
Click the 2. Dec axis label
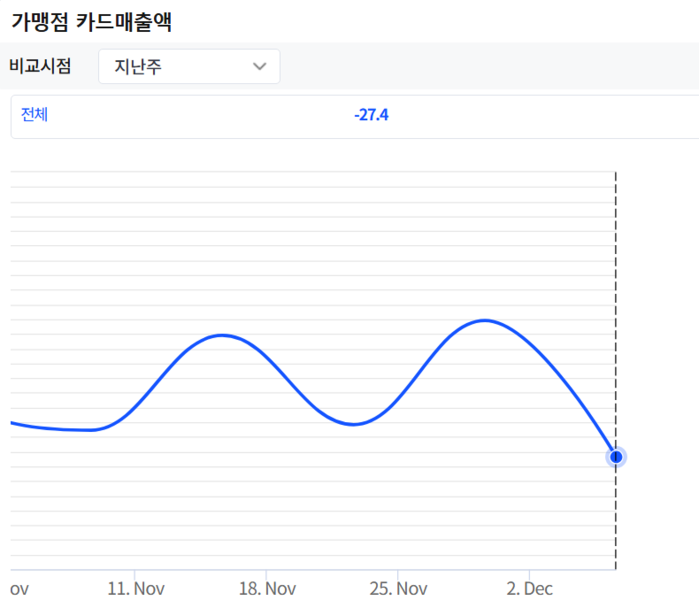(x=529, y=589)
